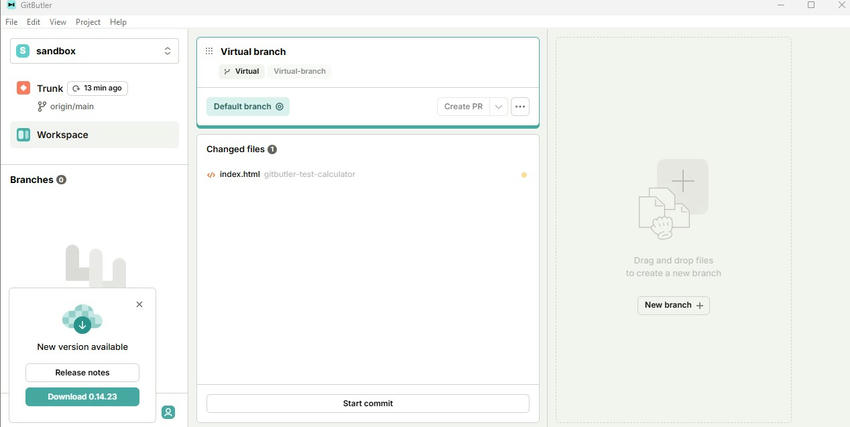850x427 pixels.
Task: Open the Workspace view
Action: click(x=94, y=135)
